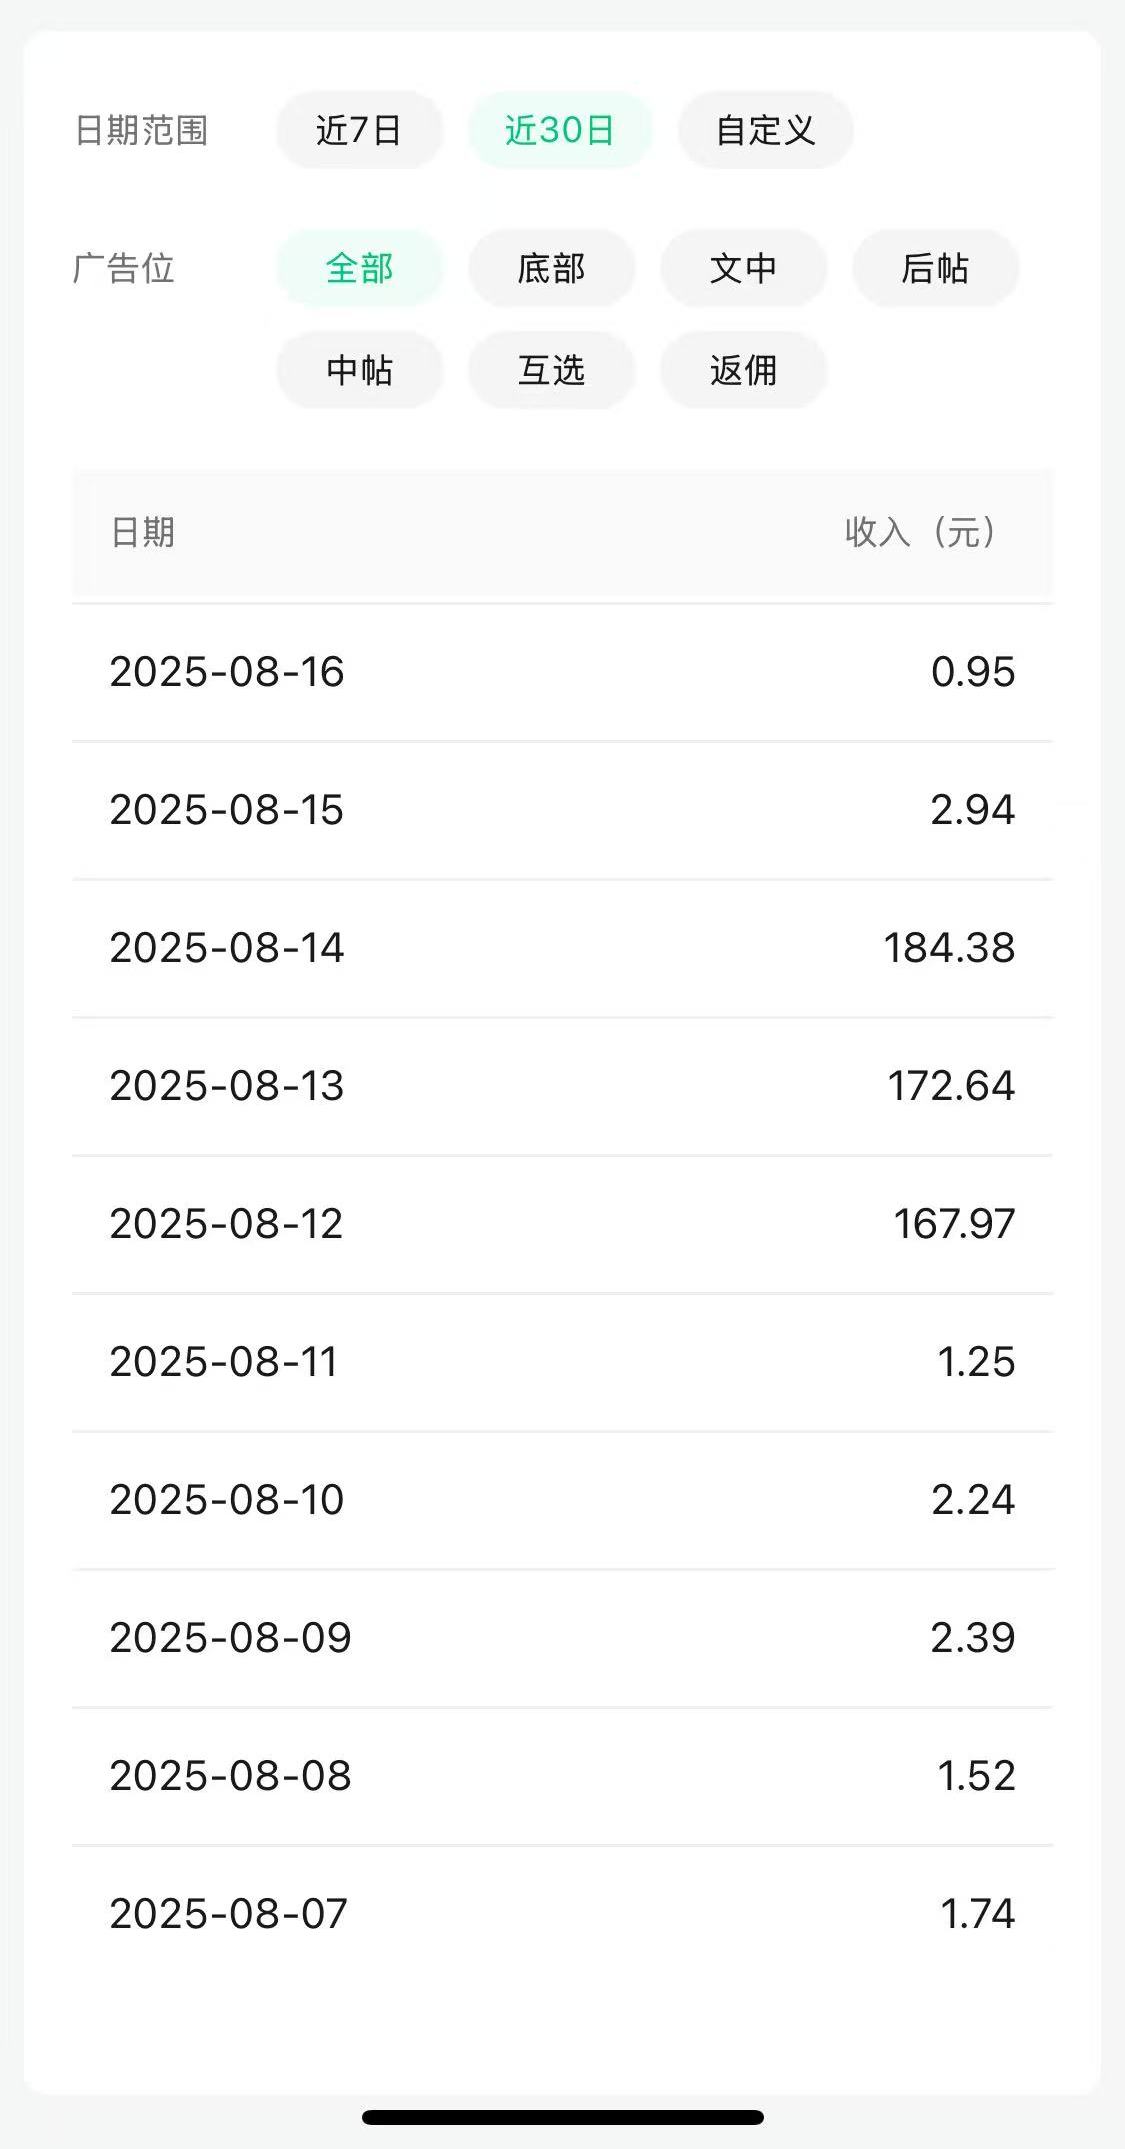Select the 2025-08-13 row with 172.64

point(562,1086)
